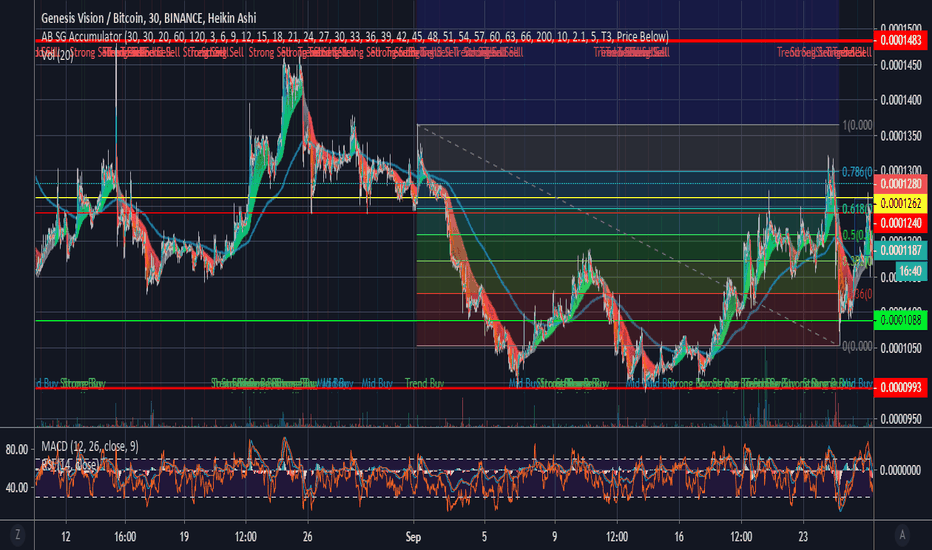Click the 16:40 countdown label

coord(911,271)
